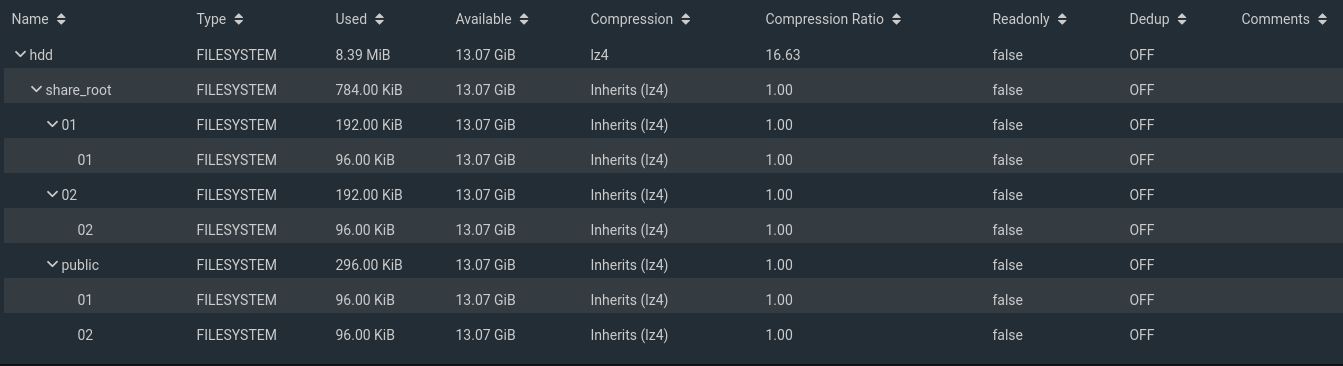1343x366 pixels.
Task: Sort by the Name column sort icon
Action: click(x=62, y=19)
